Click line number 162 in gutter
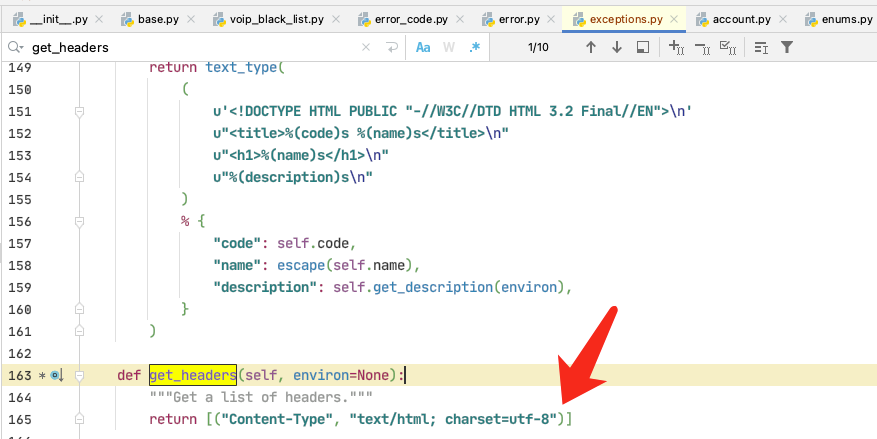Viewport: 877px width, 439px height. click(x=20, y=353)
